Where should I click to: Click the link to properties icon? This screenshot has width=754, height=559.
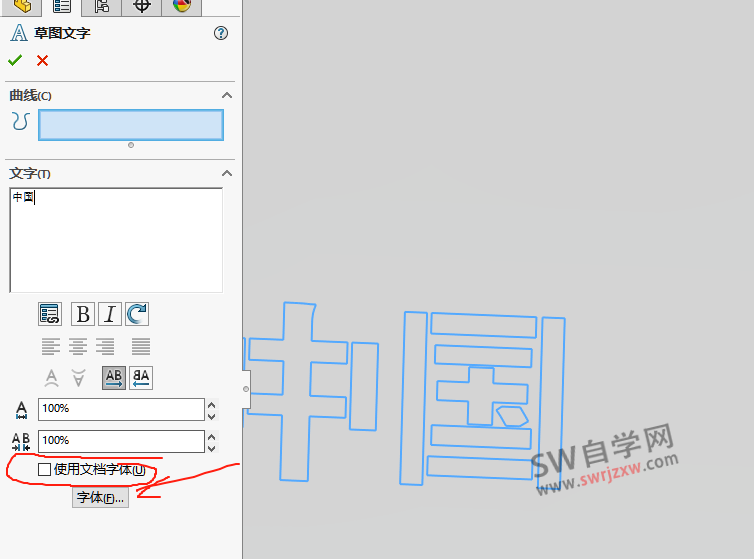(50, 315)
